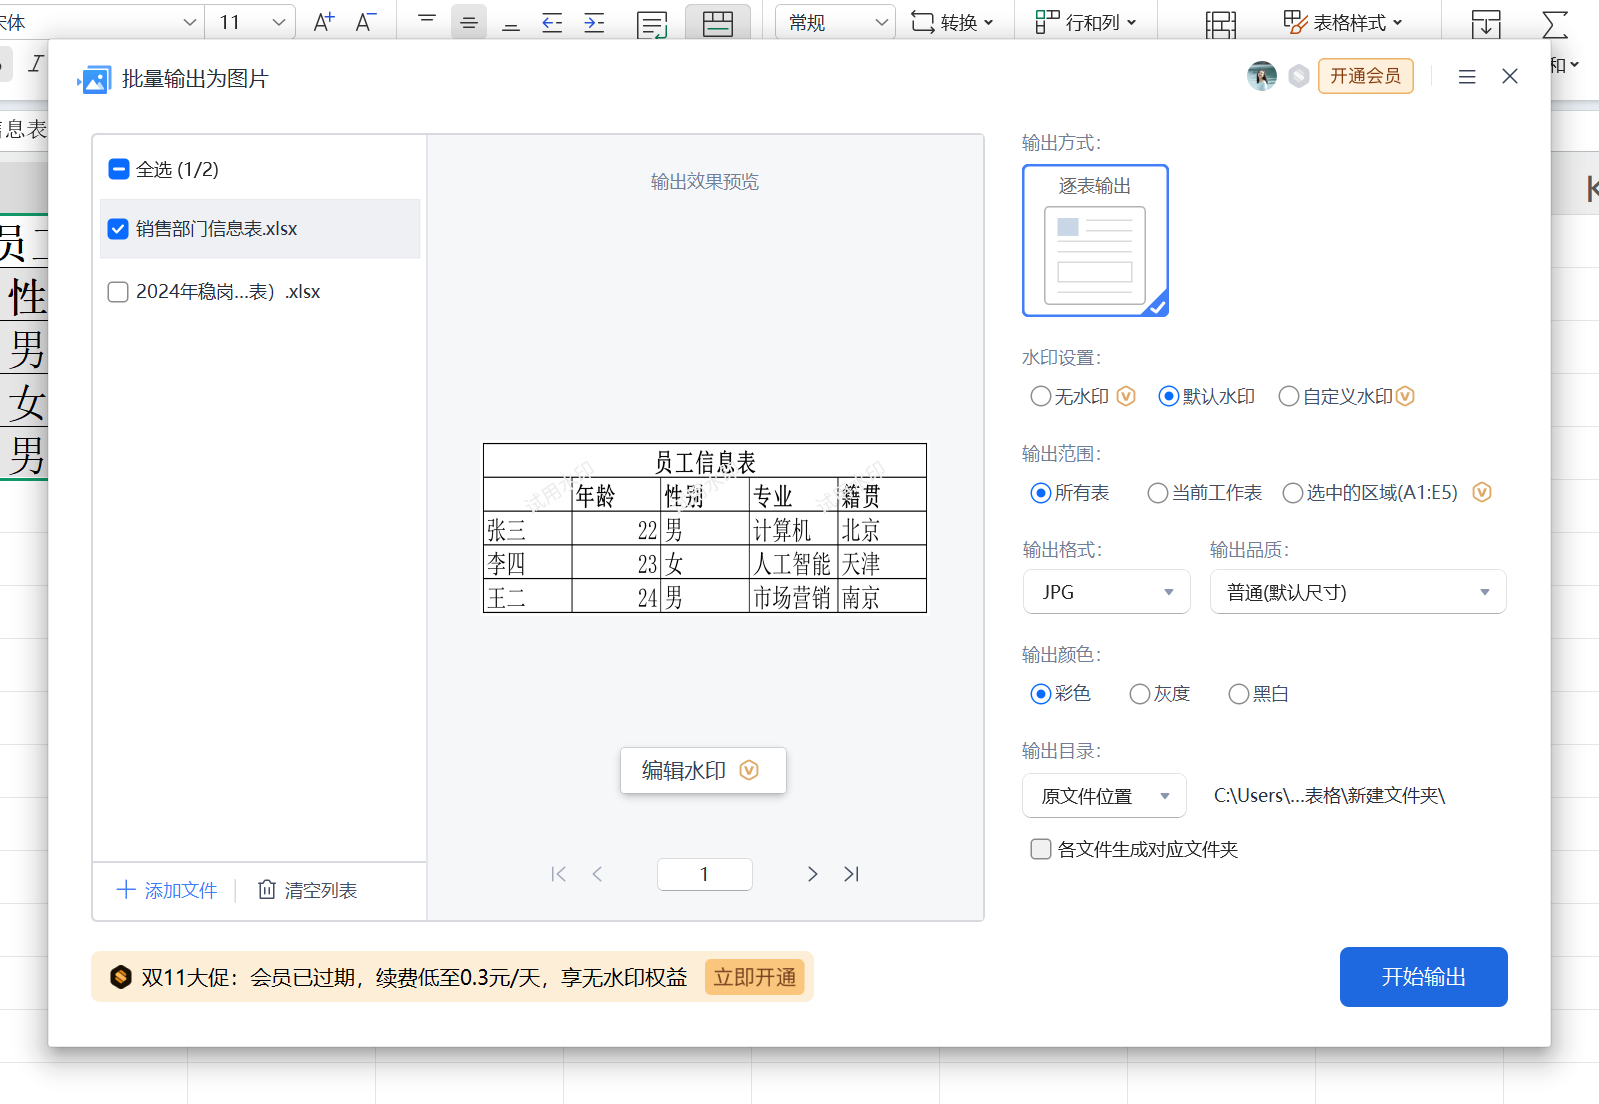Screen dimensions: 1599x1104
Task: Click 开通会员 membership button
Action: 1366,76
